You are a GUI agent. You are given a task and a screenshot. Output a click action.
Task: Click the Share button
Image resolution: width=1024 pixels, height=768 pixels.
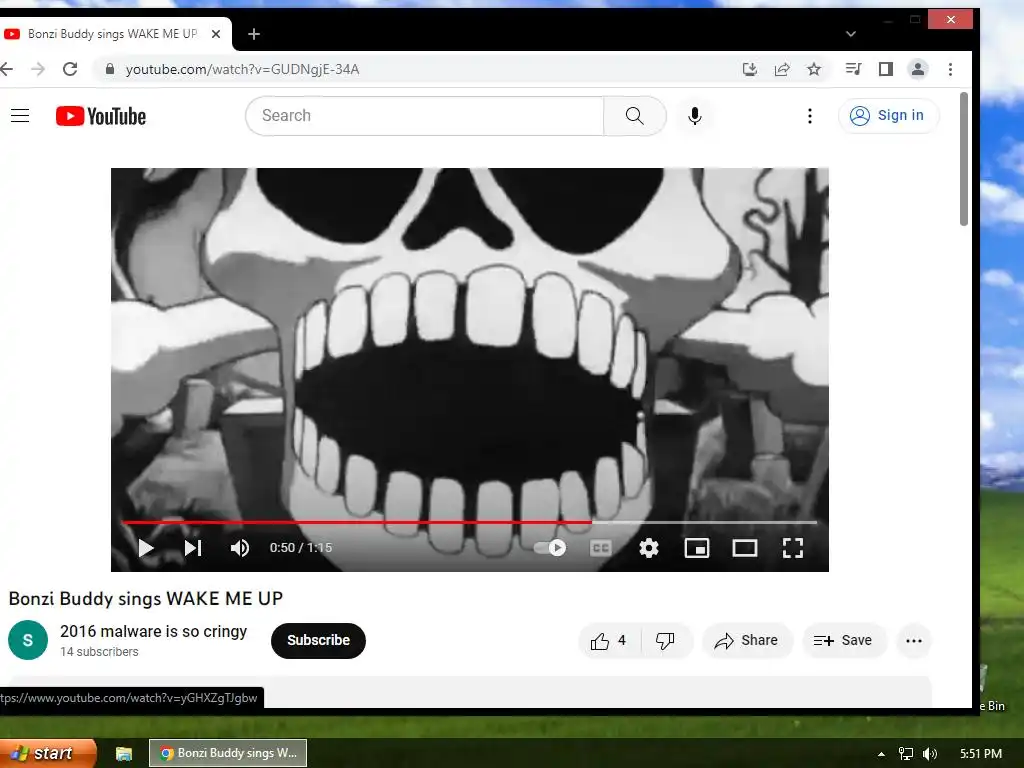pyautogui.click(x=747, y=641)
